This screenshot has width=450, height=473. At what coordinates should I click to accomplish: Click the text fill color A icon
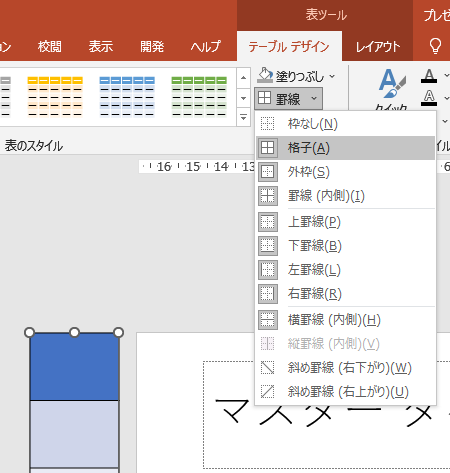point(429,76)
